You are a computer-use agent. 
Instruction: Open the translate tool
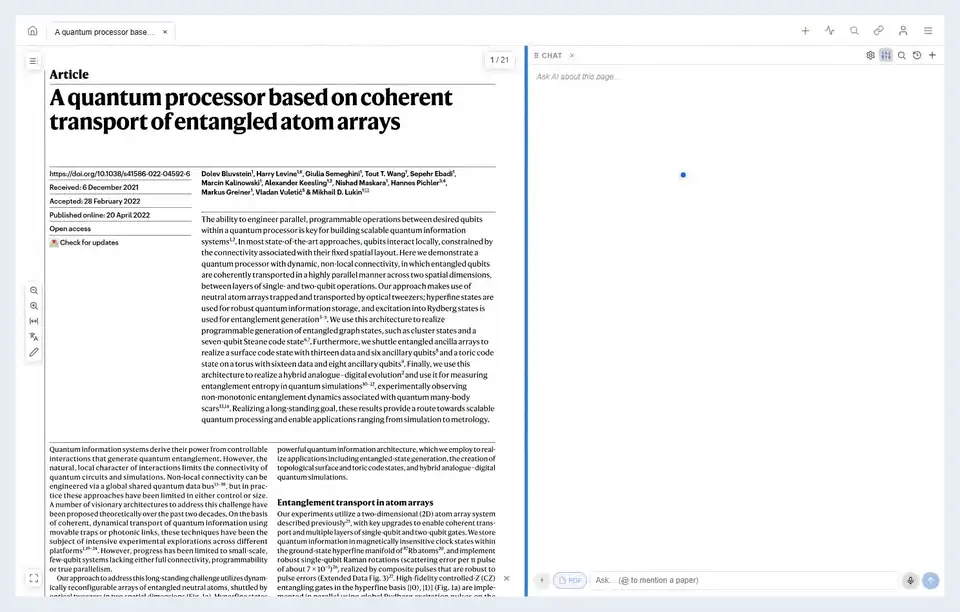tap(34, 337)
